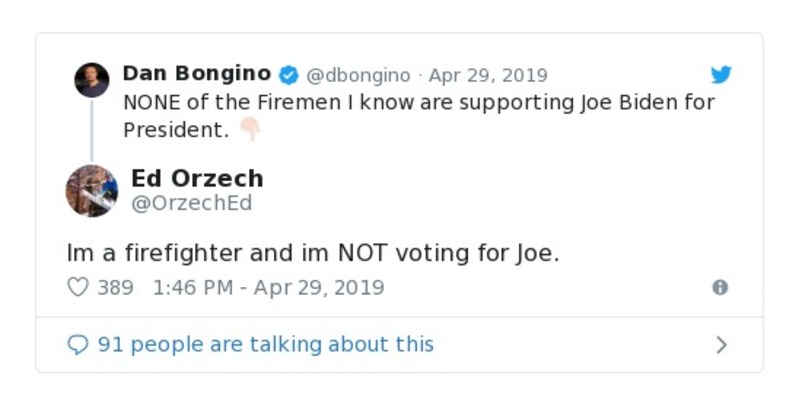Screen dimensions: 799x420
Task: Click the thread line connecting the avatars
Action: 92,130
